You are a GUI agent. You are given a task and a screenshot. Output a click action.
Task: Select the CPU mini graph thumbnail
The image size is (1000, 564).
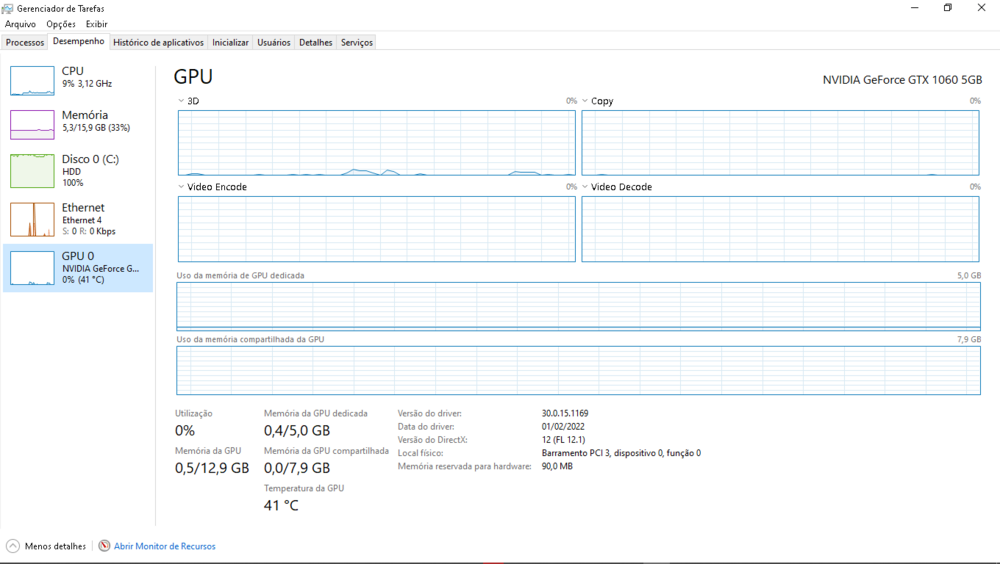coord(32,81)
